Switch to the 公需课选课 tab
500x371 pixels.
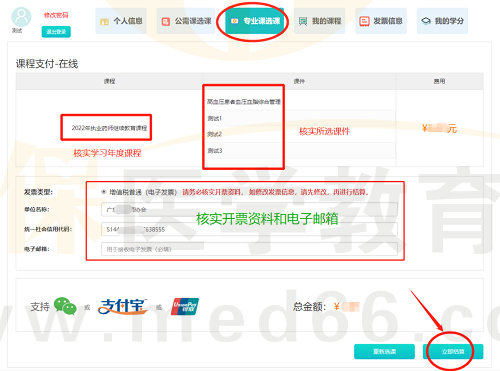(x=186, y=21)
